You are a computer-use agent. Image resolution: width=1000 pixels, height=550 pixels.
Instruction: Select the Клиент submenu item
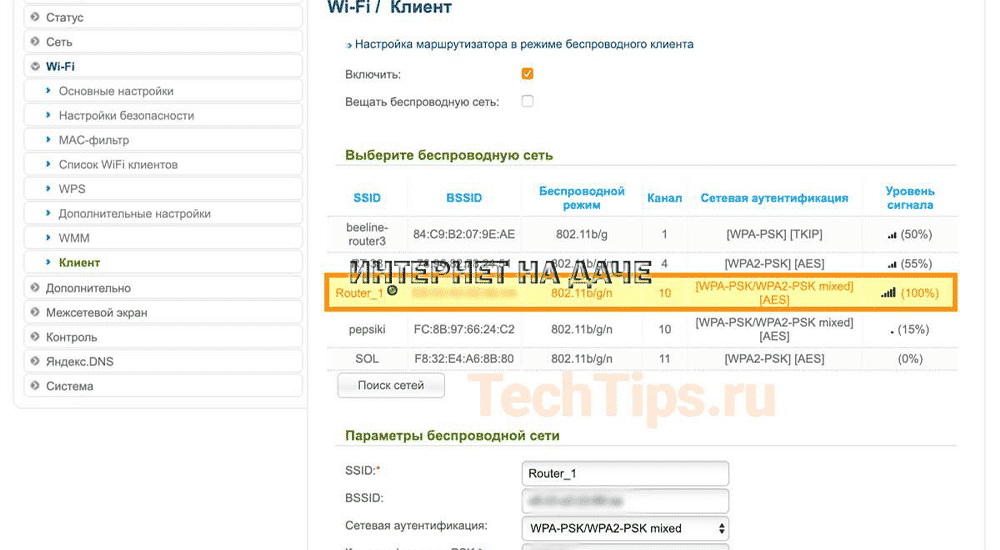point(163,262)
